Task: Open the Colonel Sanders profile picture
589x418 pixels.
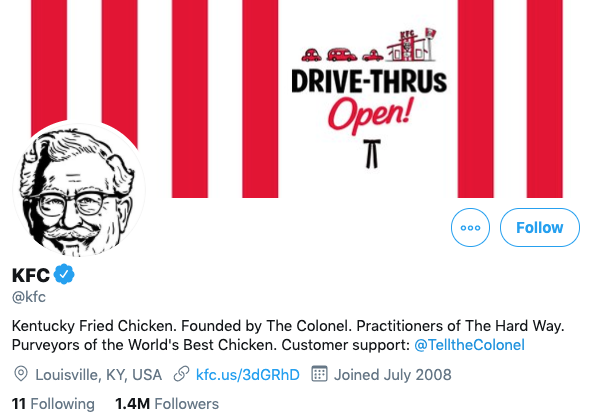Action: pyautogui.click(x=79, y=190)
